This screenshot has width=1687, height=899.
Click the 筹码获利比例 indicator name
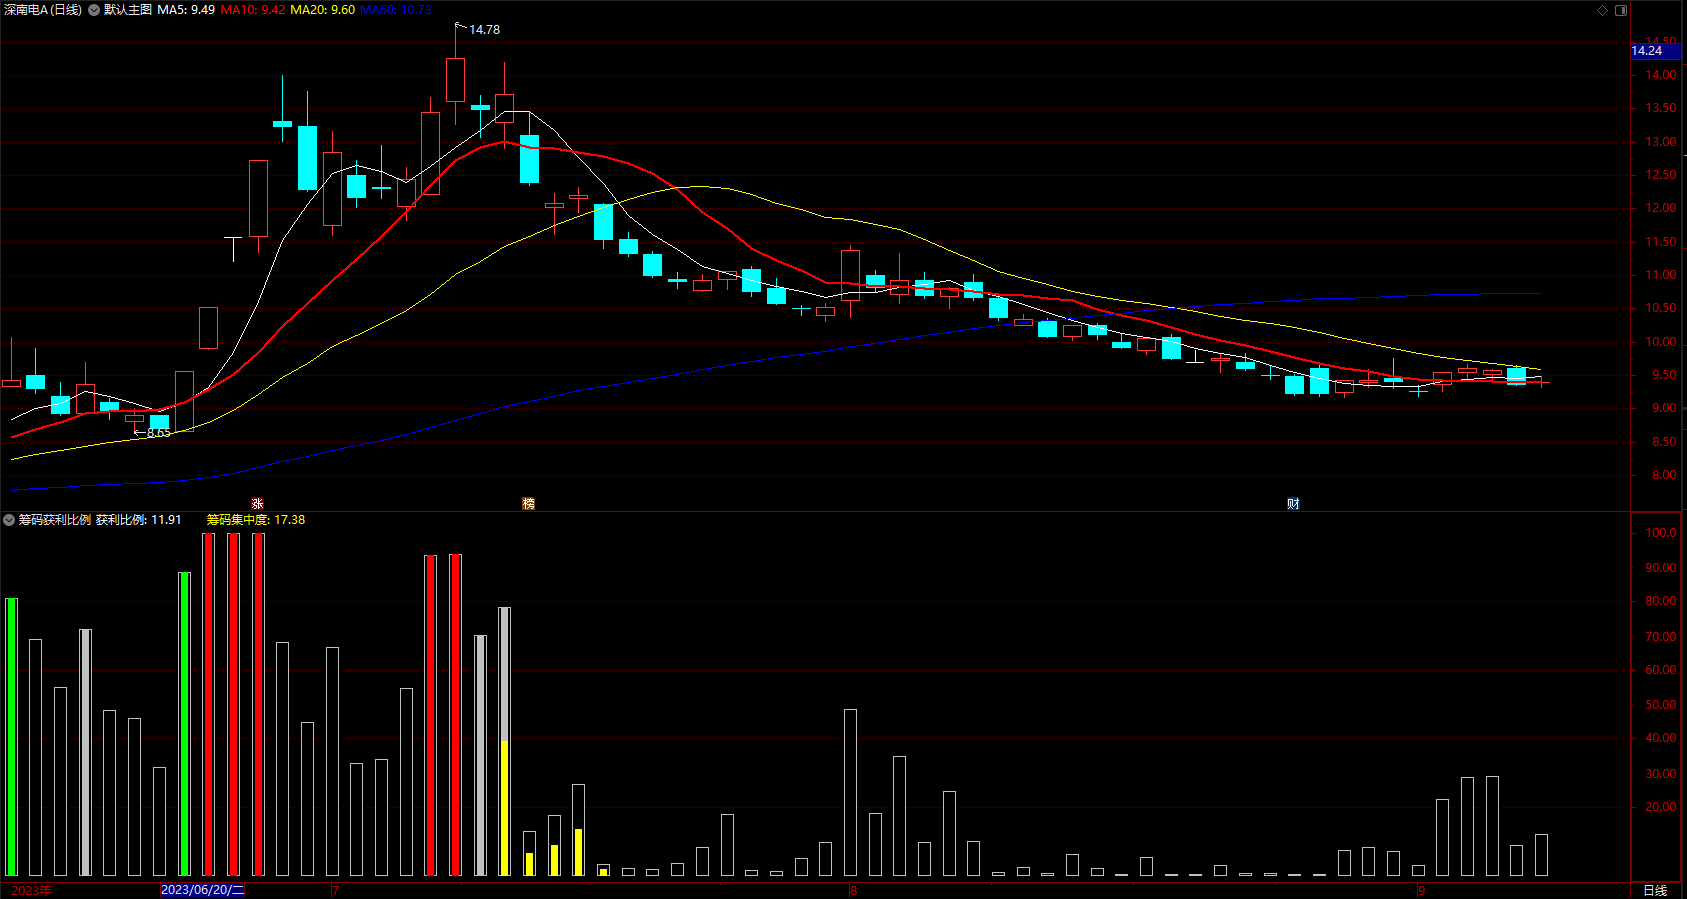coord(55,520)
